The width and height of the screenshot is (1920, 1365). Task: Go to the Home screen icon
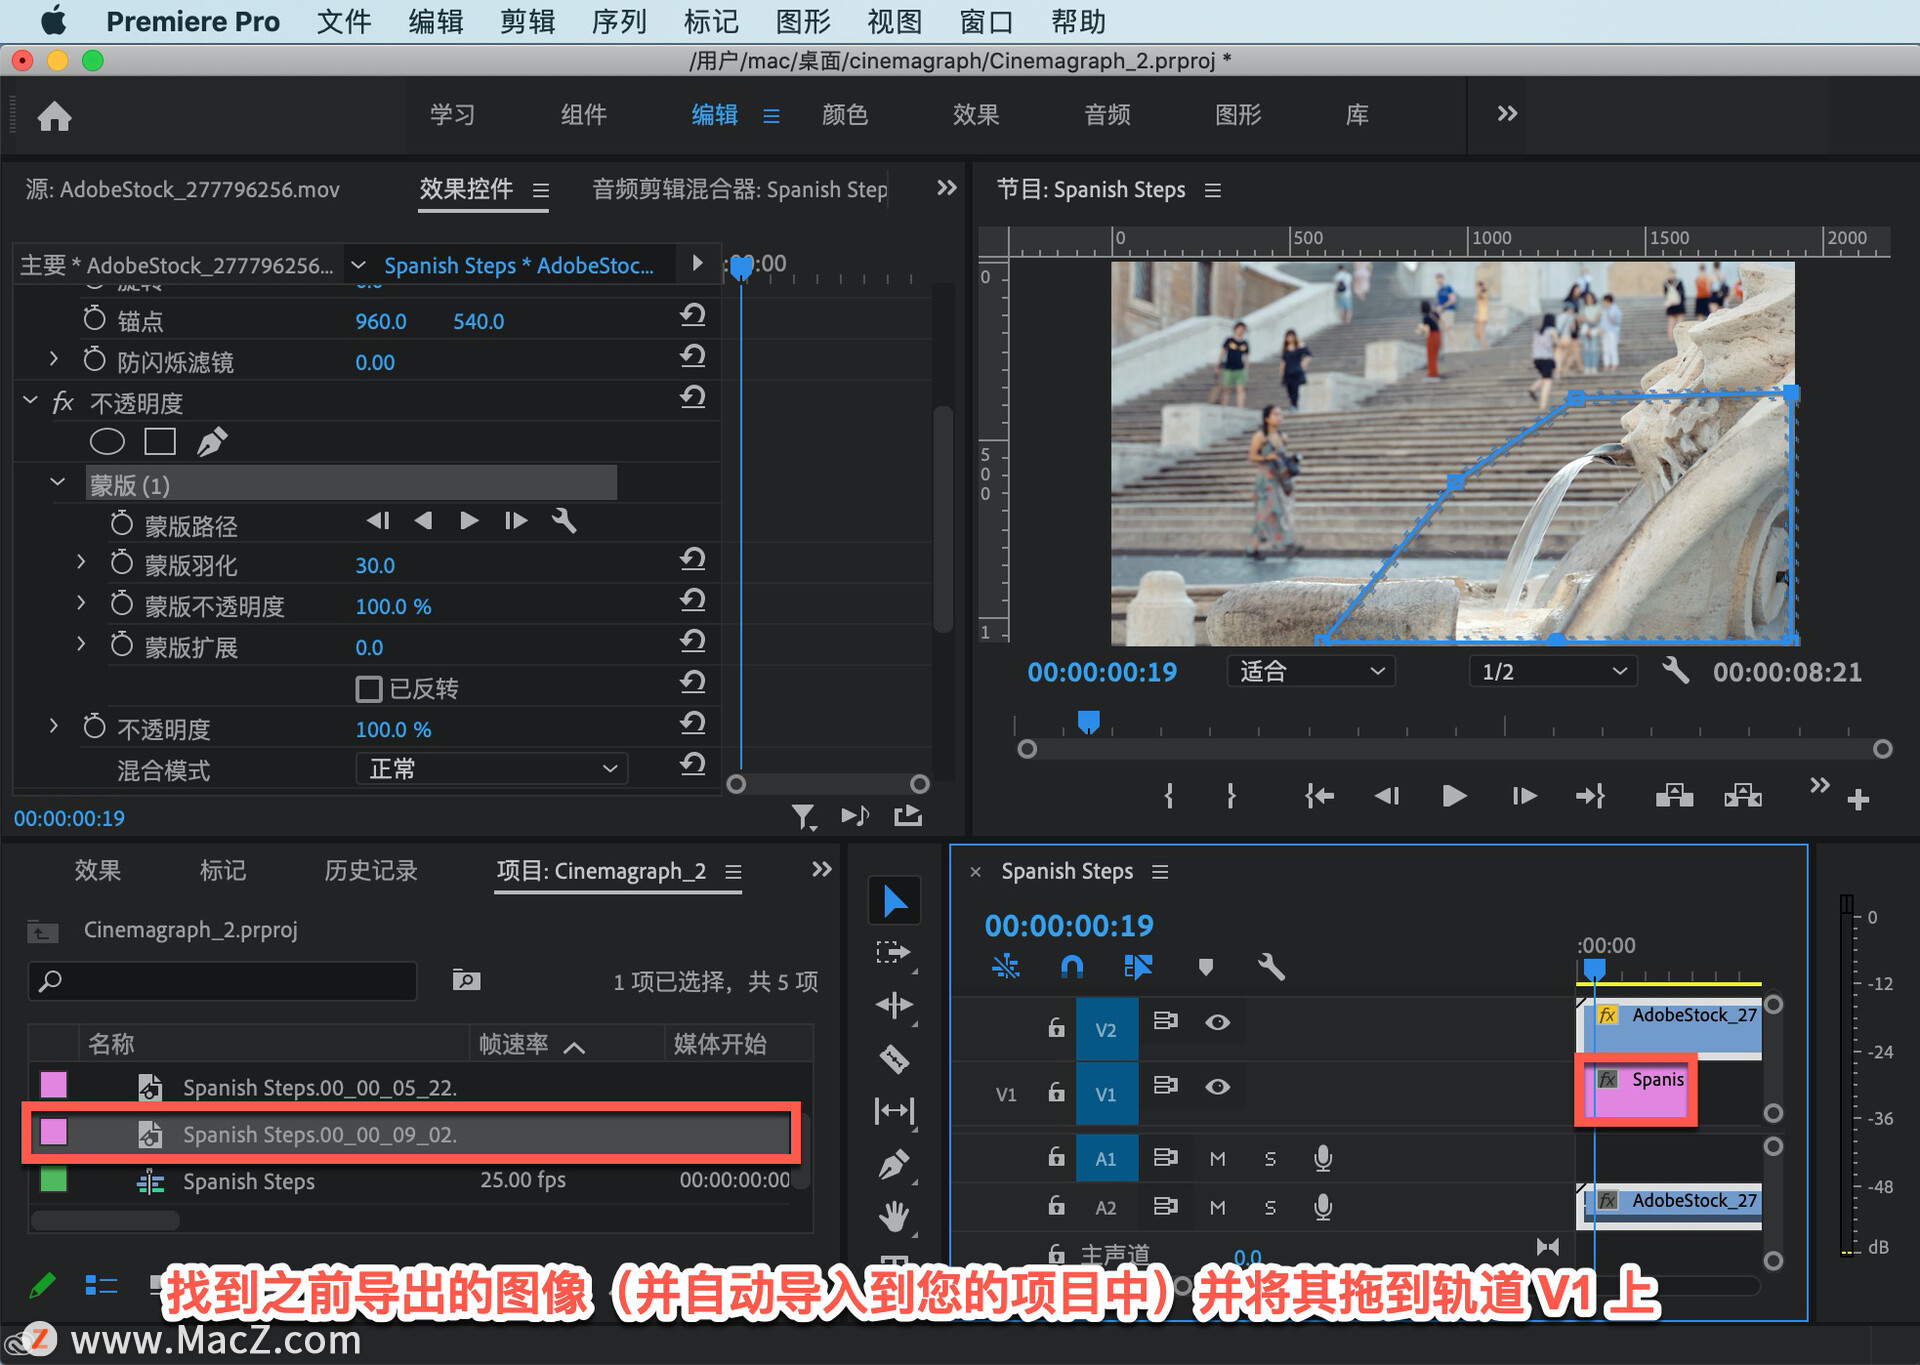[54, 116]
